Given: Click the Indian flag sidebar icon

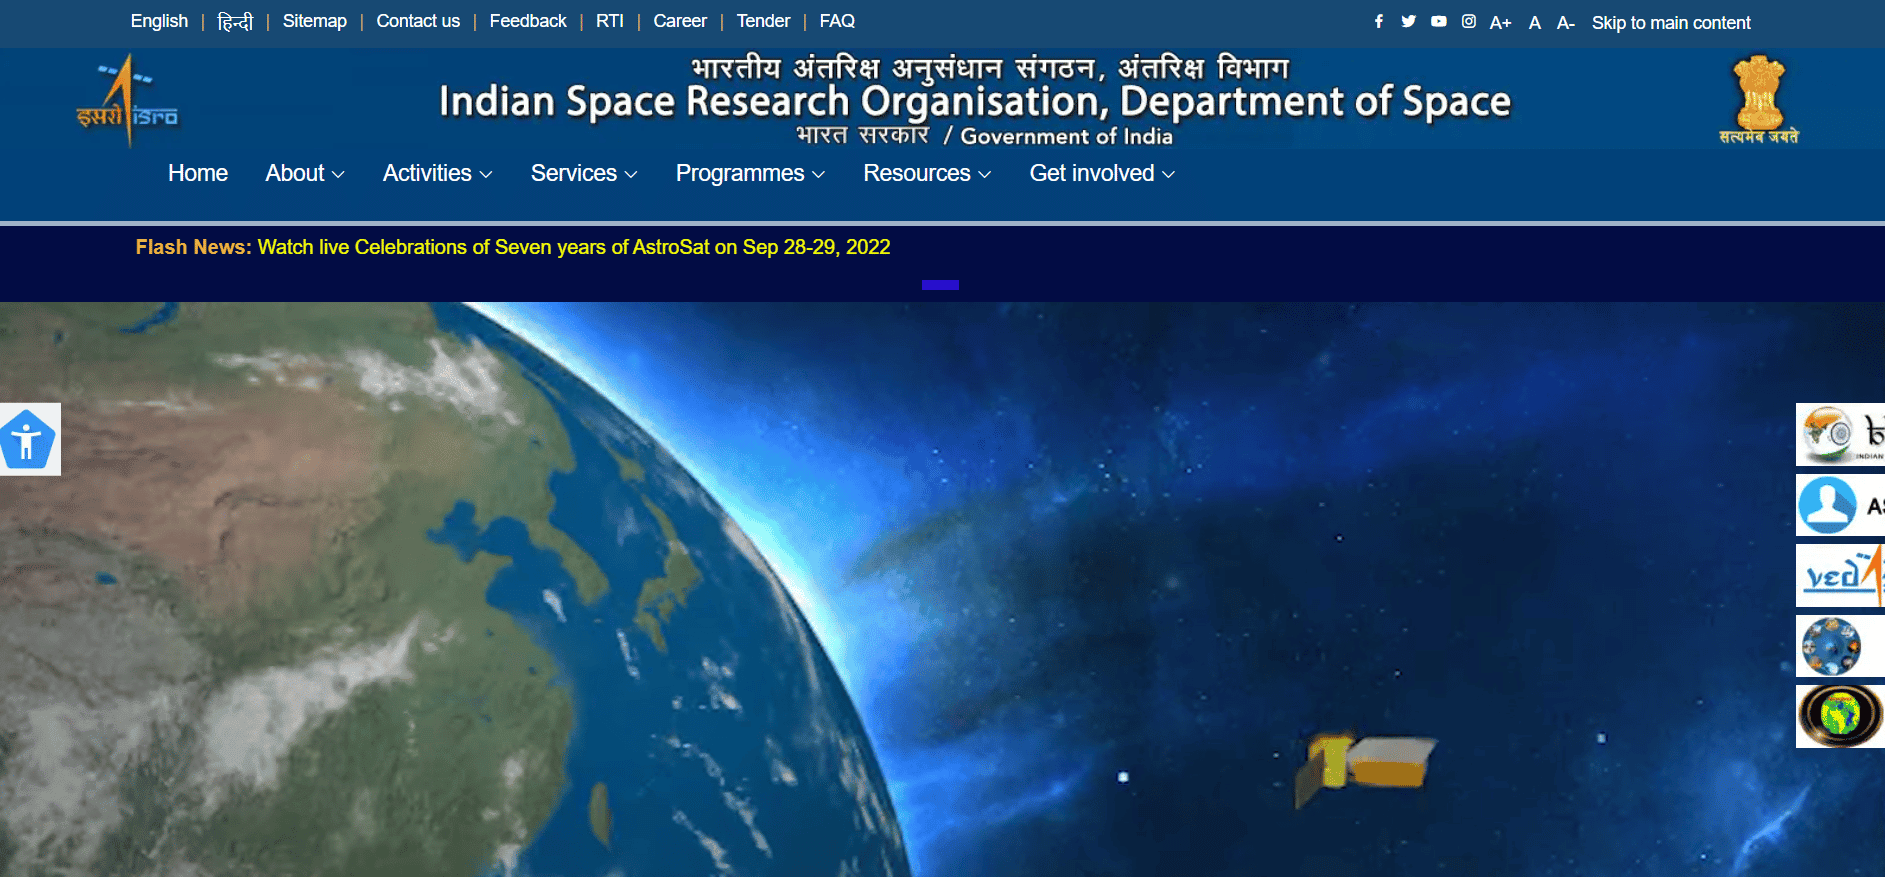Looking at the screenshot, I should point(1840,435).
